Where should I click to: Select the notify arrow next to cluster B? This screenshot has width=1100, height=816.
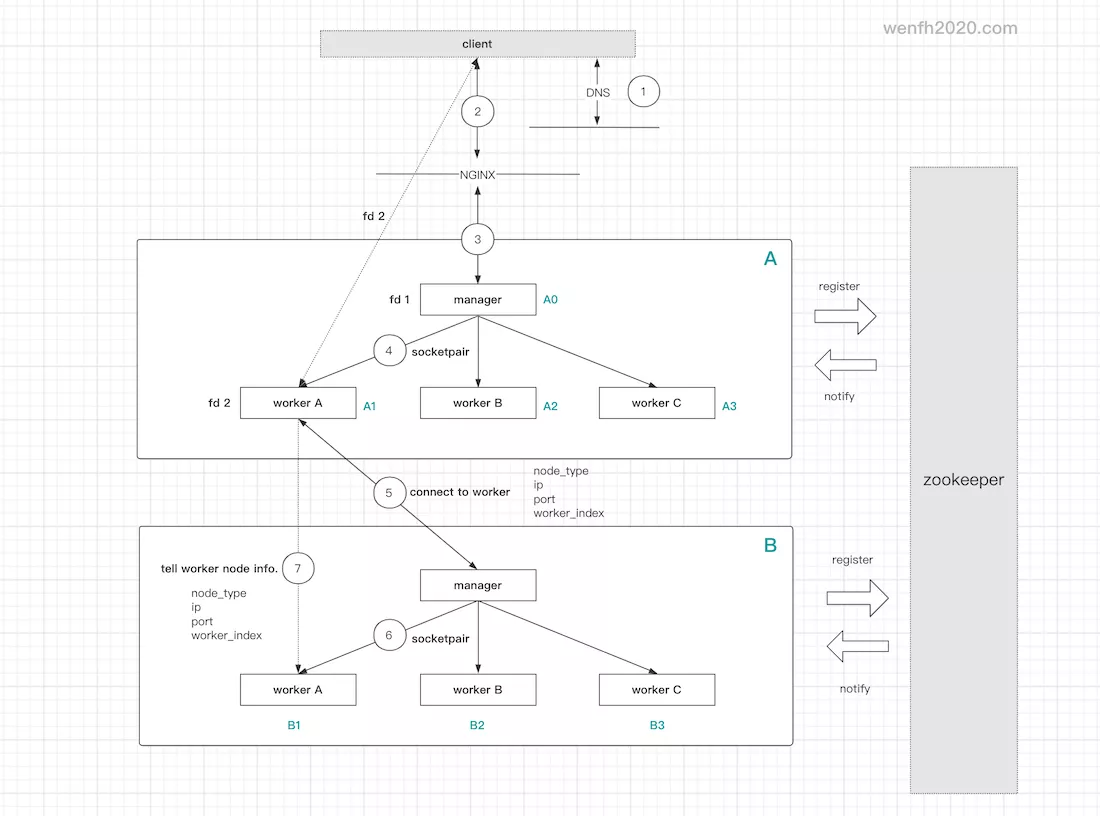click(857, 647)
